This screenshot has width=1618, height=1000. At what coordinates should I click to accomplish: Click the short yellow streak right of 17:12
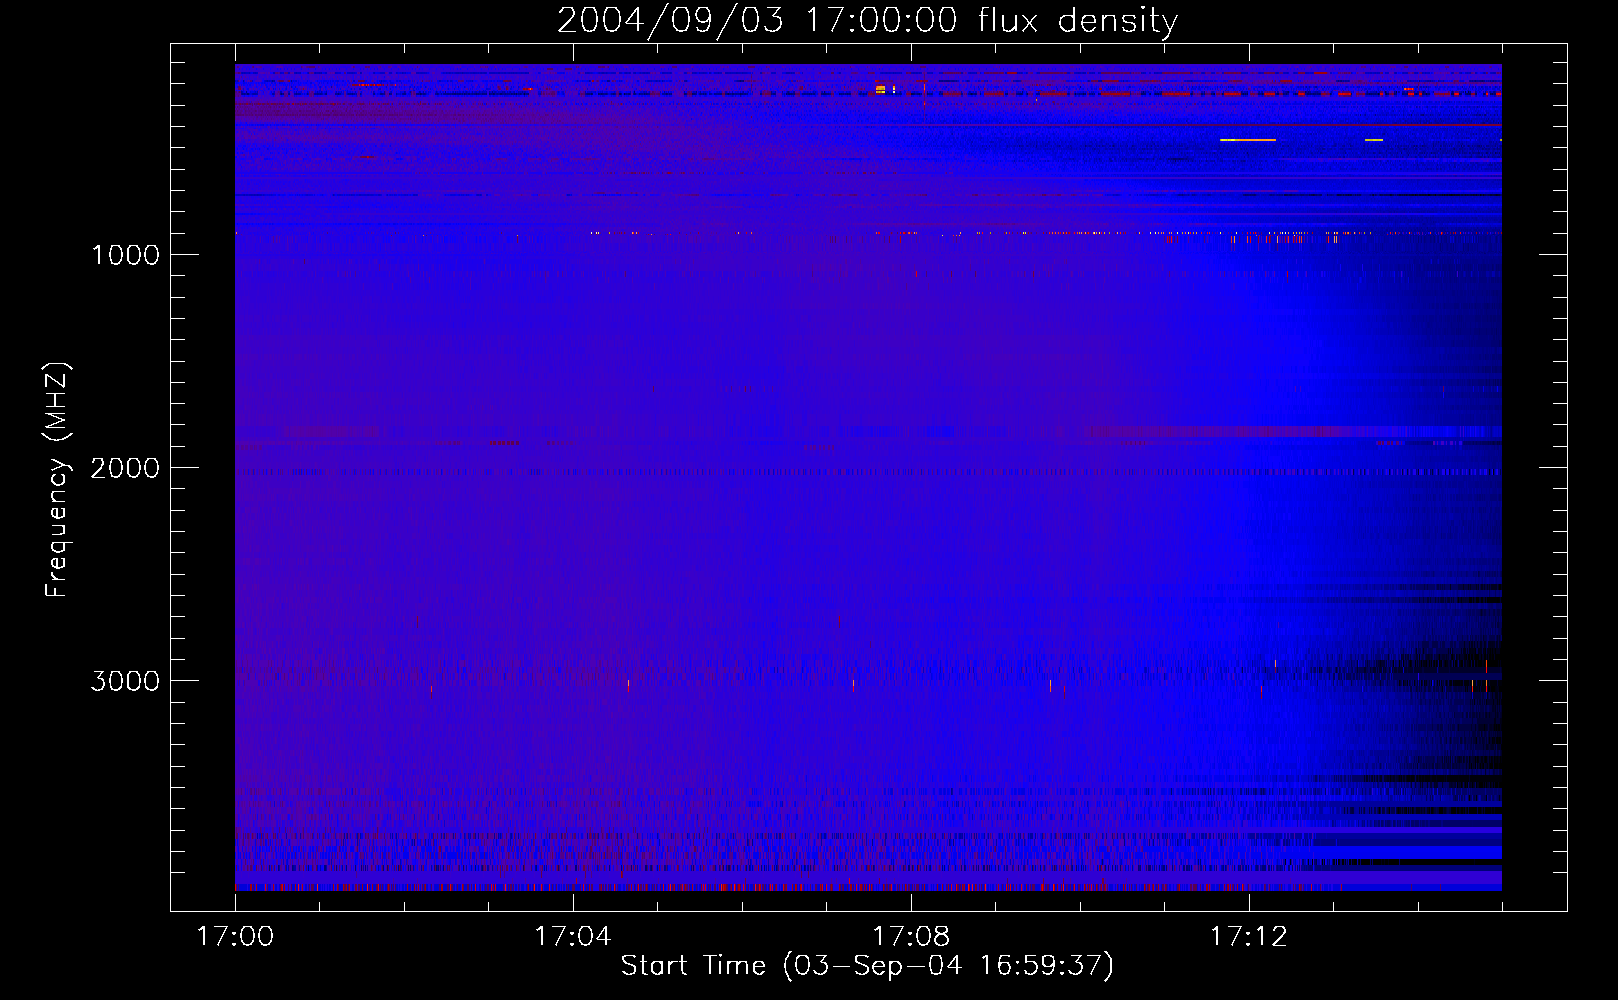[x=1373, y=140]
